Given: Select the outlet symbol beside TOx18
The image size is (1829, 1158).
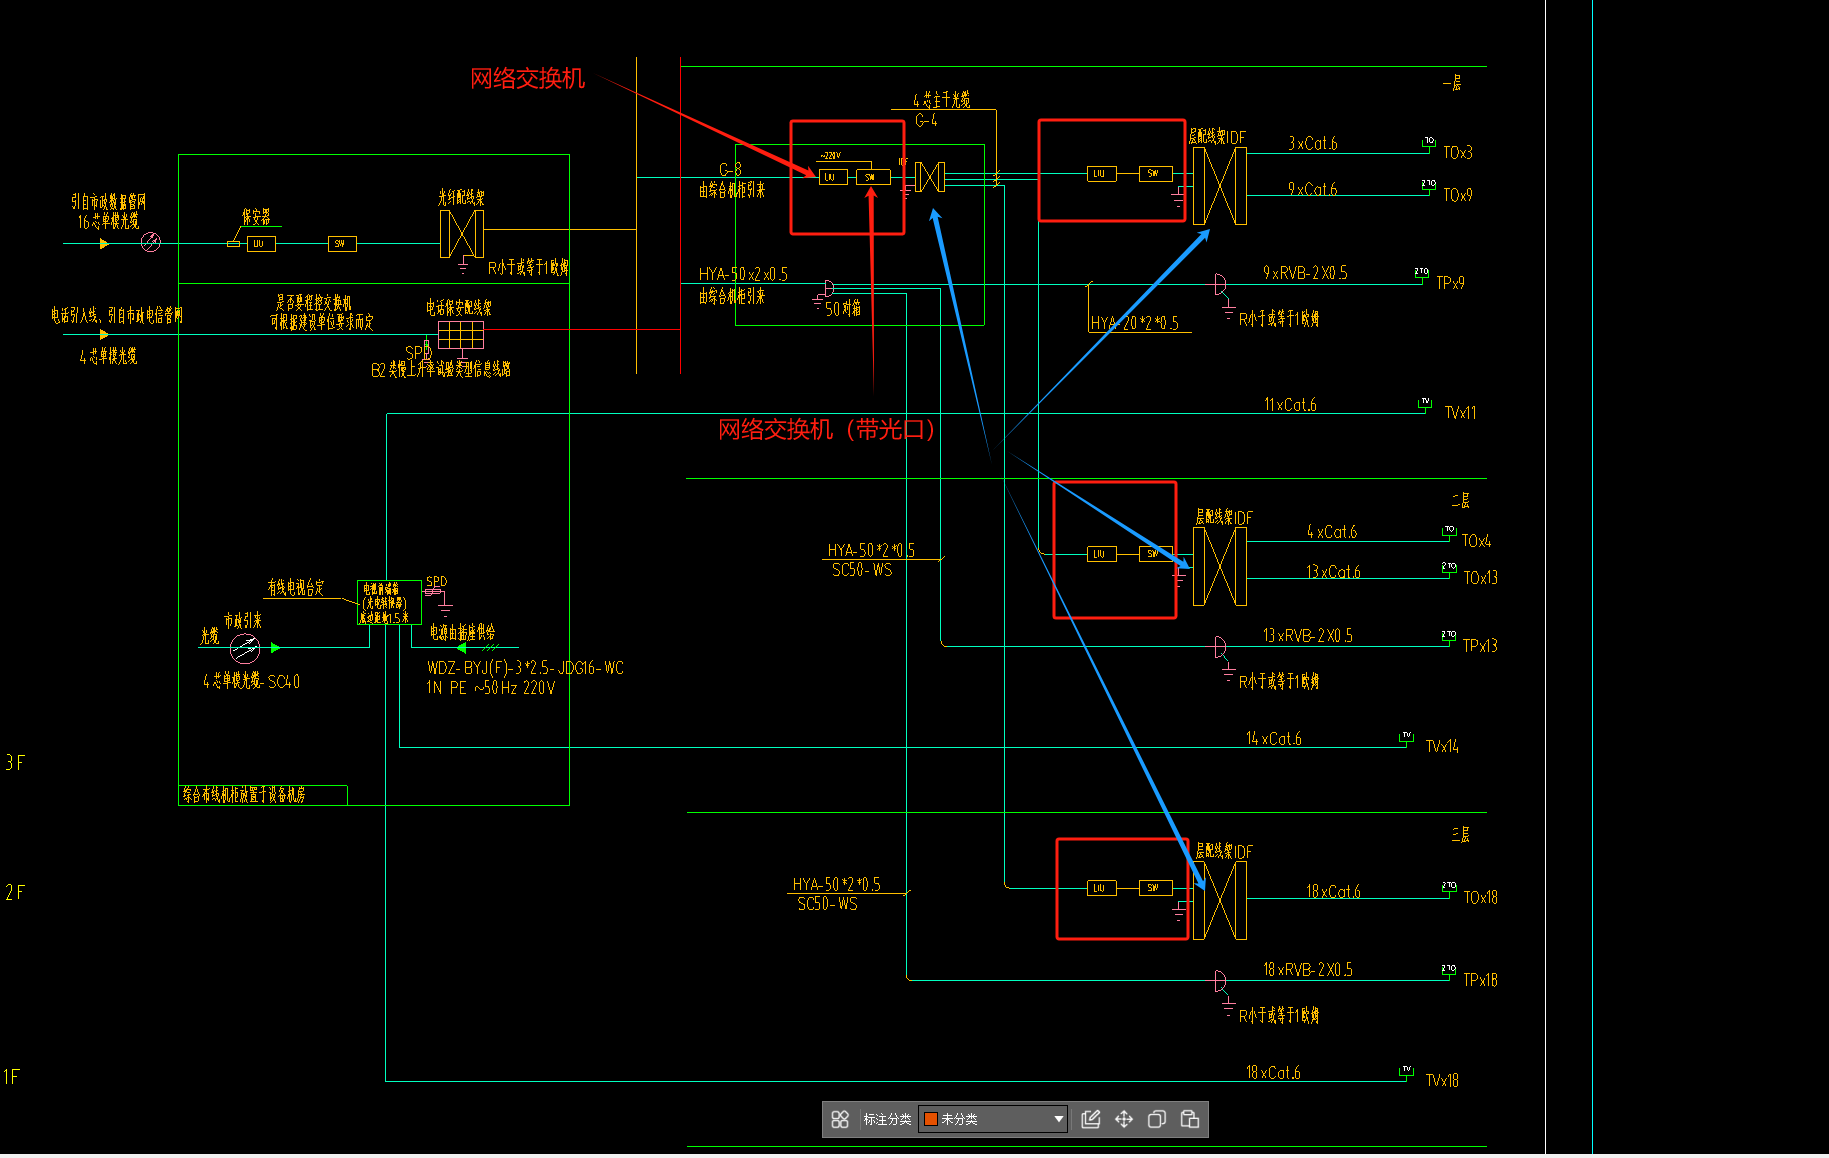Looking at the screenshot, I should coord(1449,887).
